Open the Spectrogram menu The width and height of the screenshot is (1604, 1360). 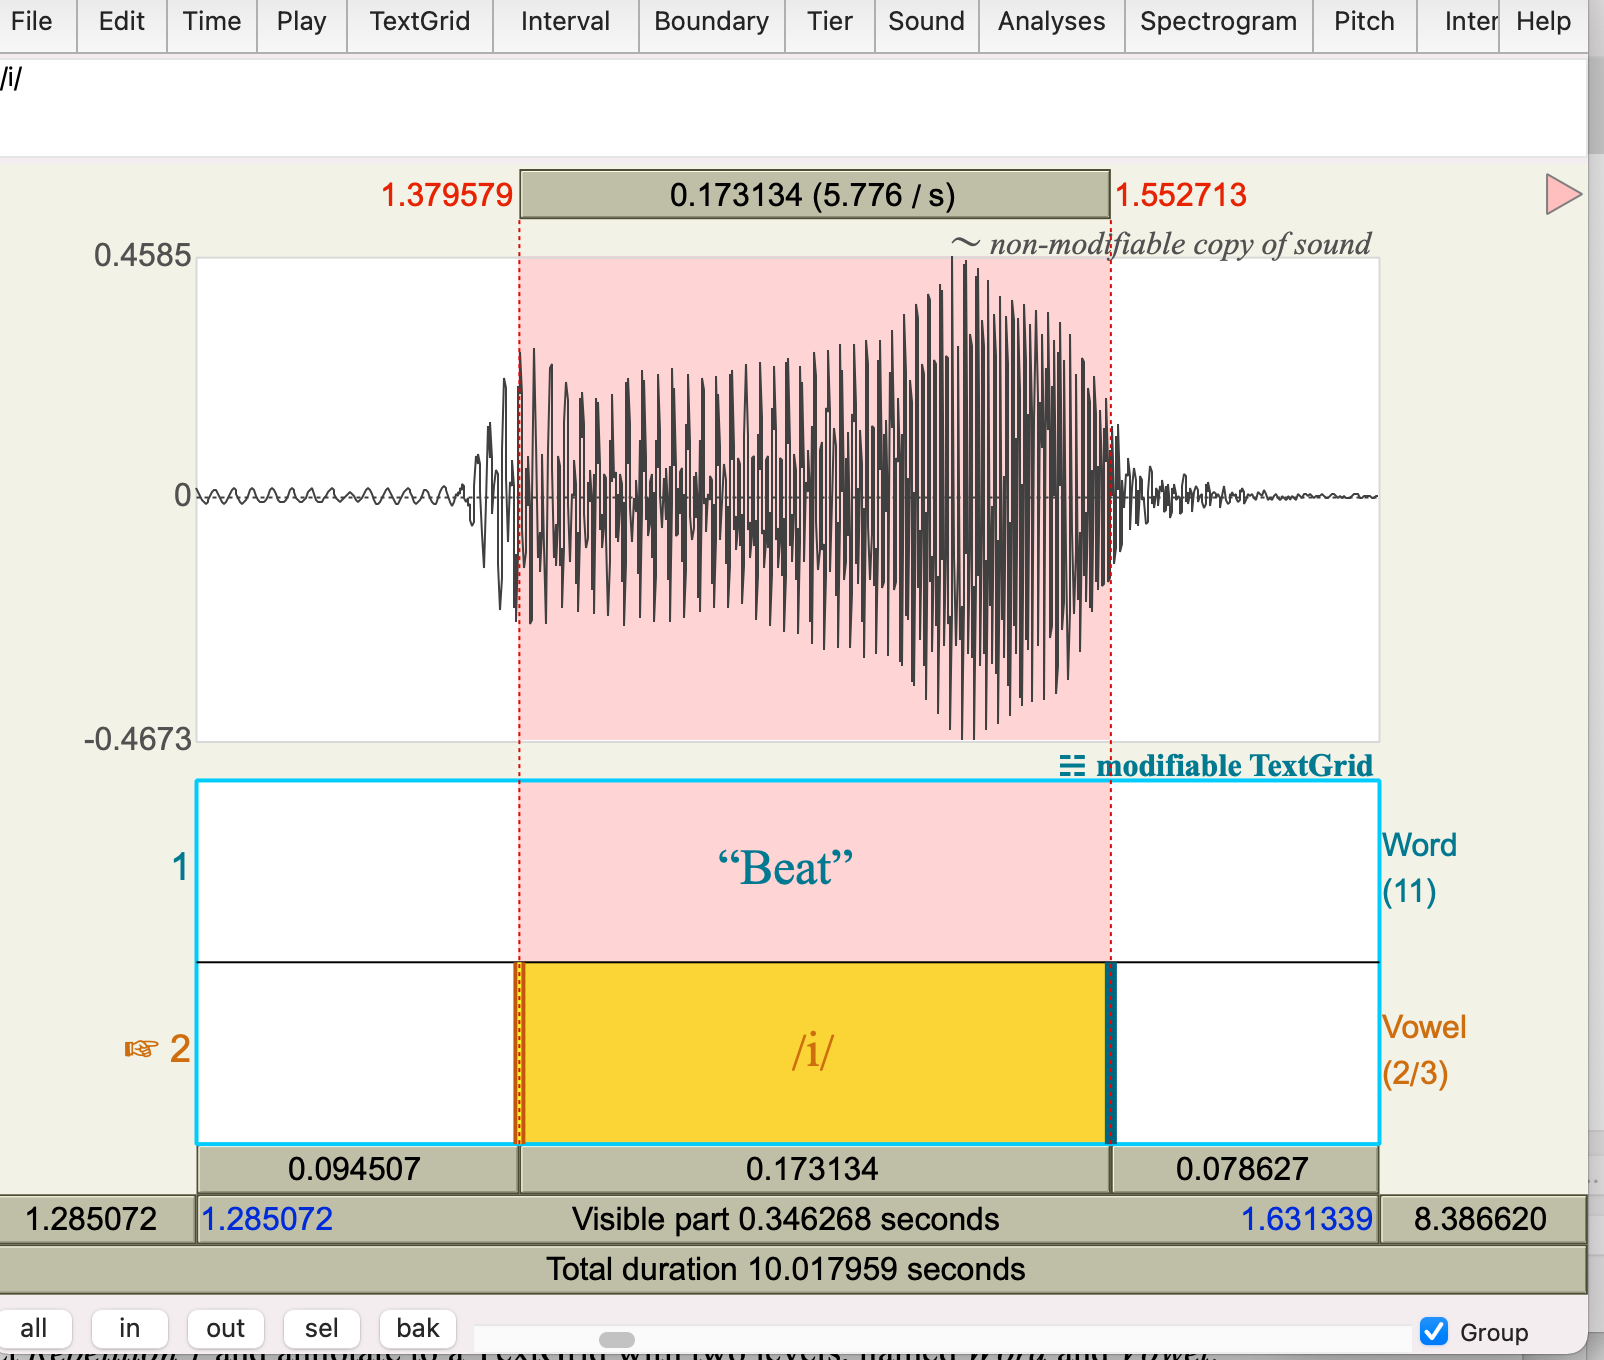pyautogui.click(x=1219, y=22)
